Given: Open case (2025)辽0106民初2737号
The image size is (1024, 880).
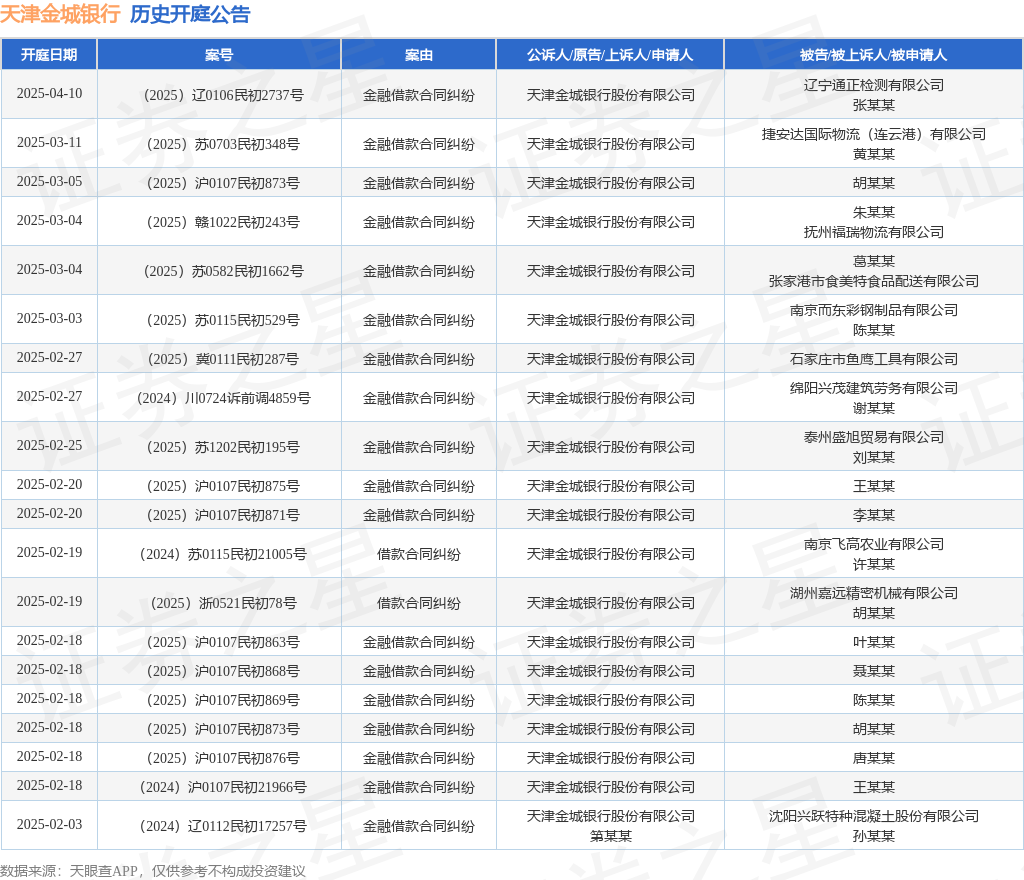Looking at the screenshot, I should tap(219, 95).
